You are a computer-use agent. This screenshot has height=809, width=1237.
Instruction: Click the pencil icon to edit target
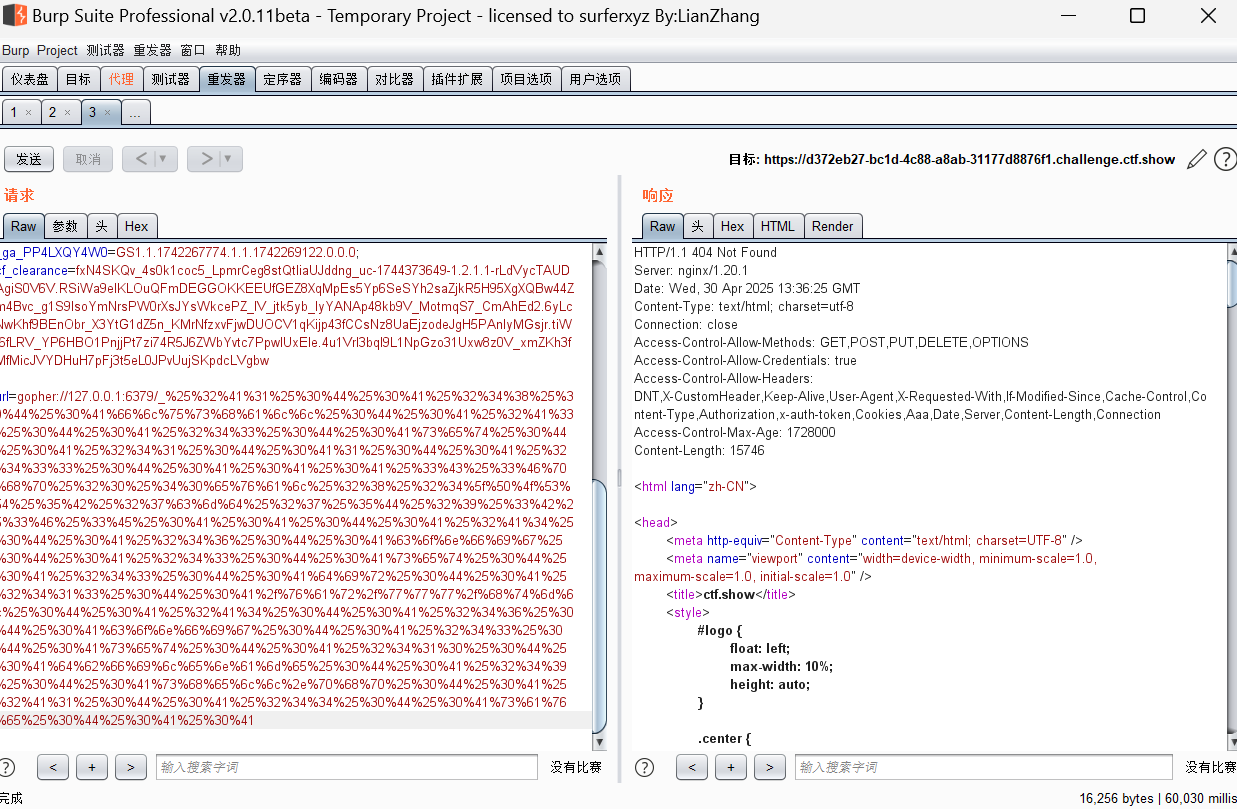coord(1196,159)
